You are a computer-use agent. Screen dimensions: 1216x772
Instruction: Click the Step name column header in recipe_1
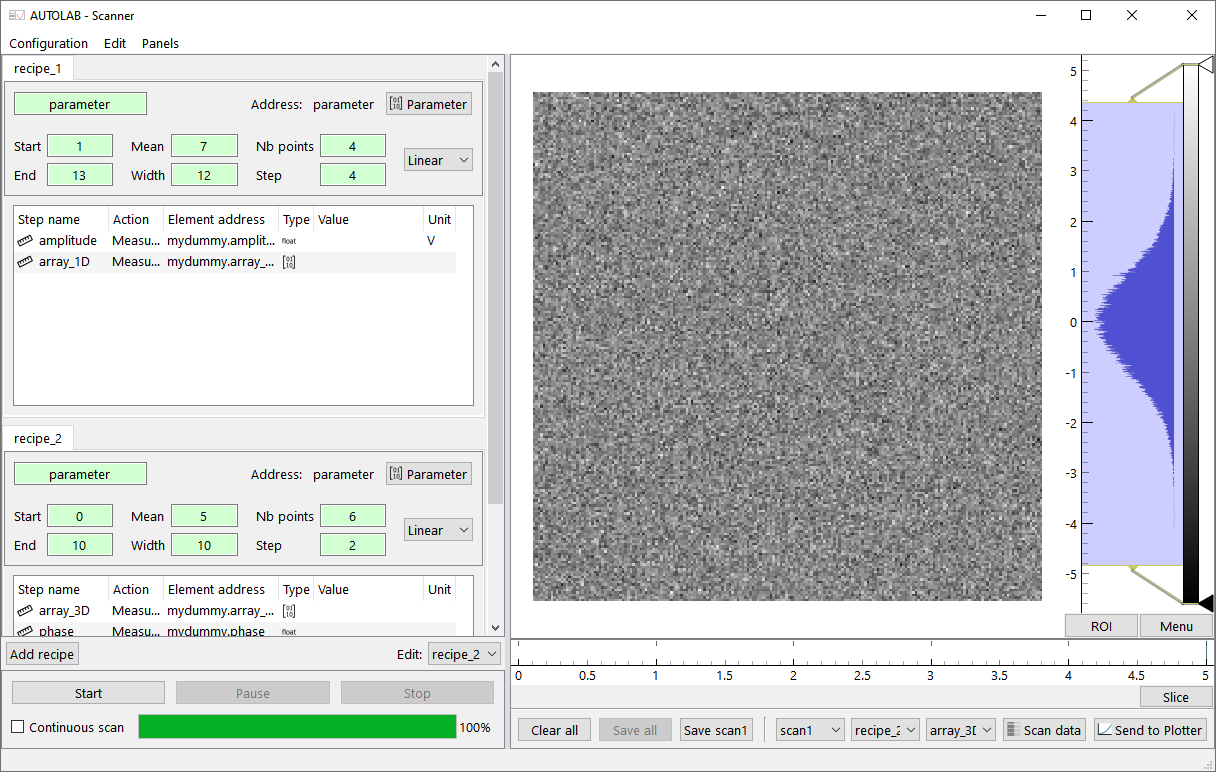point(61,219)
